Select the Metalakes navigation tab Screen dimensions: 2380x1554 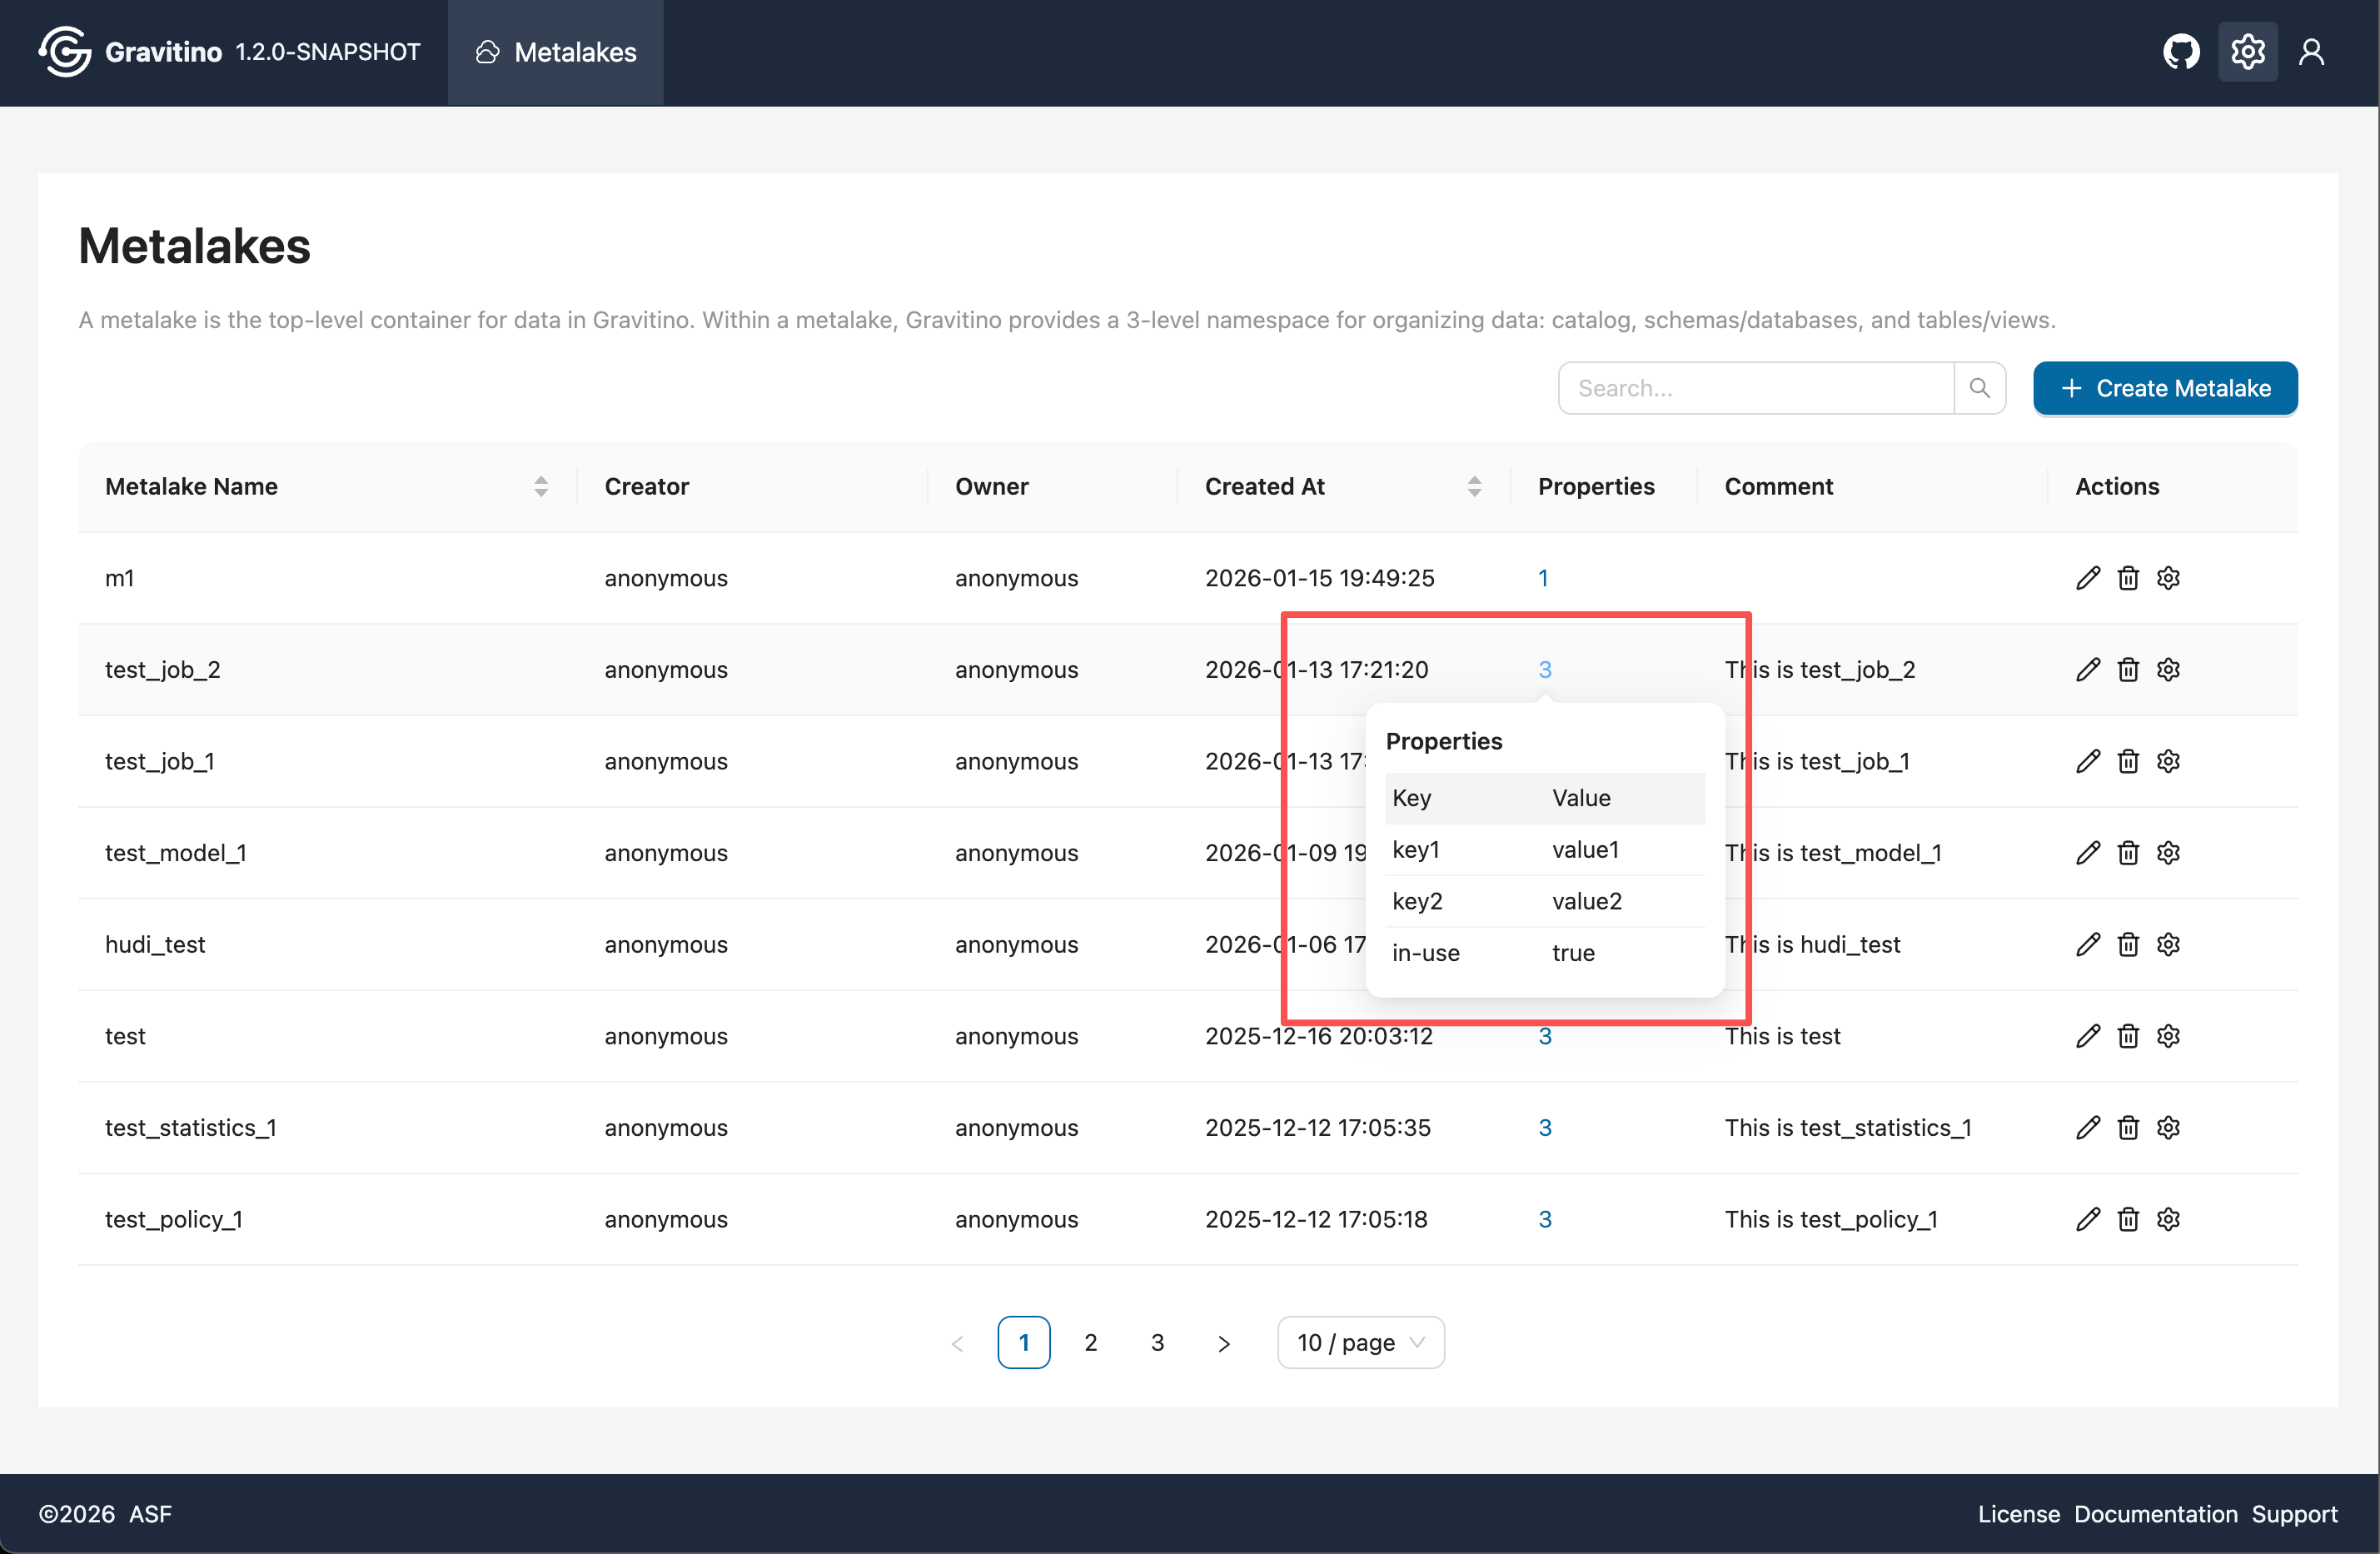point(555,52)
